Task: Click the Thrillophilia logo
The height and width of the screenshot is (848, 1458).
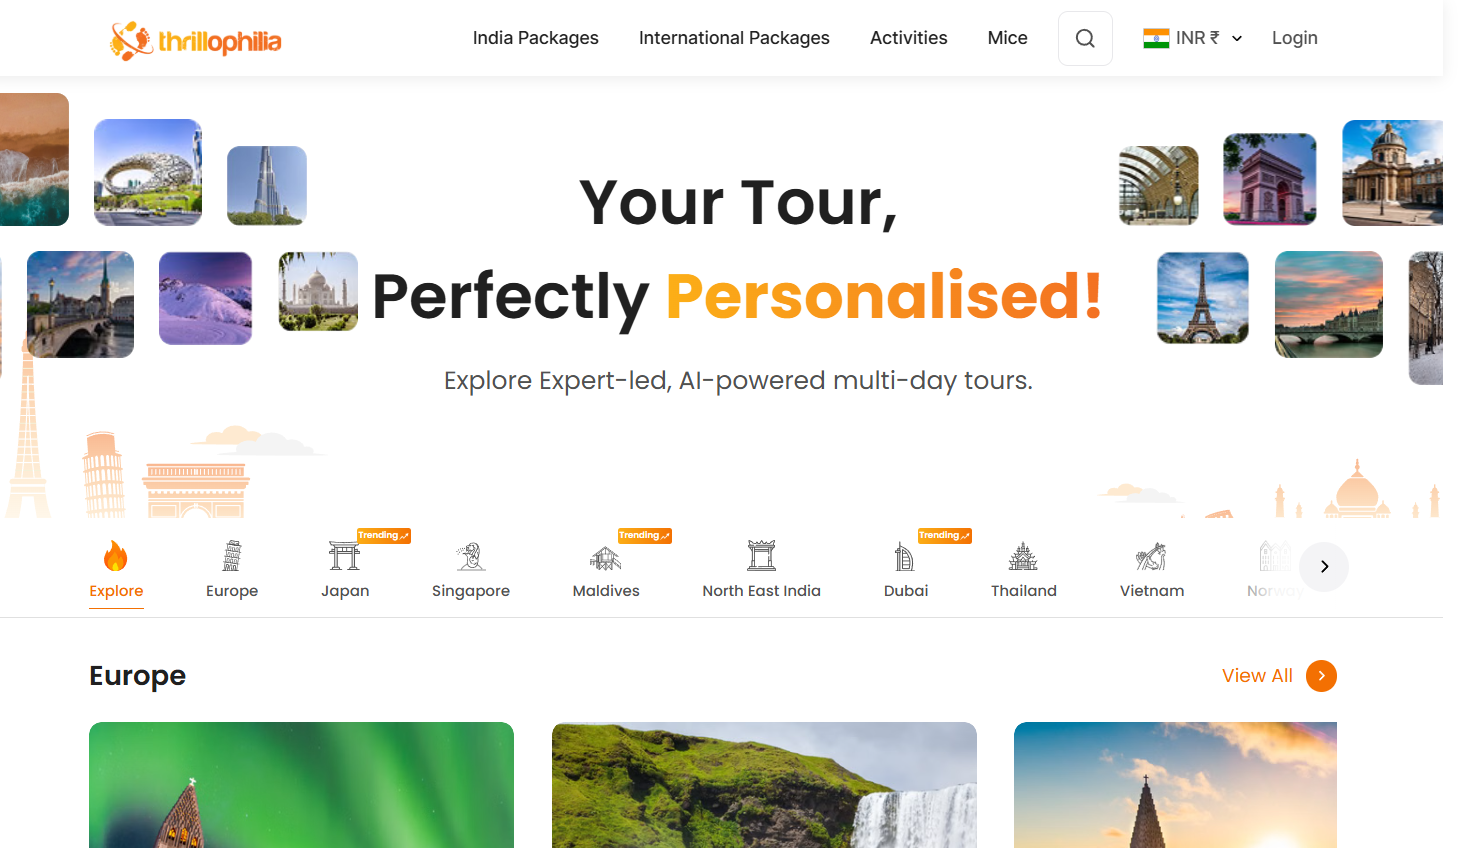Action: (x=196, y=41)
